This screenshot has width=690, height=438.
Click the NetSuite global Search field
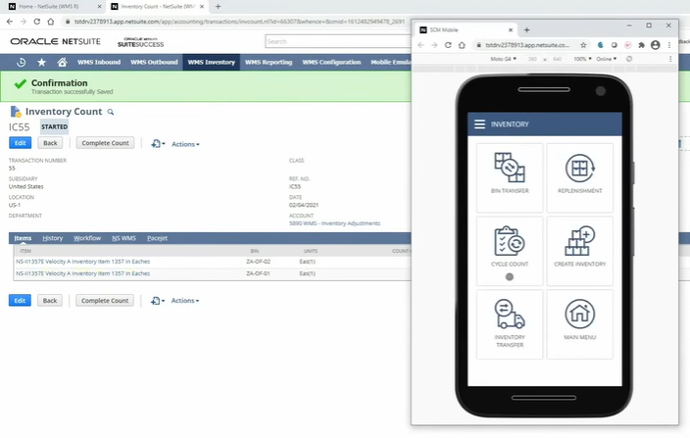click(338, 41)
